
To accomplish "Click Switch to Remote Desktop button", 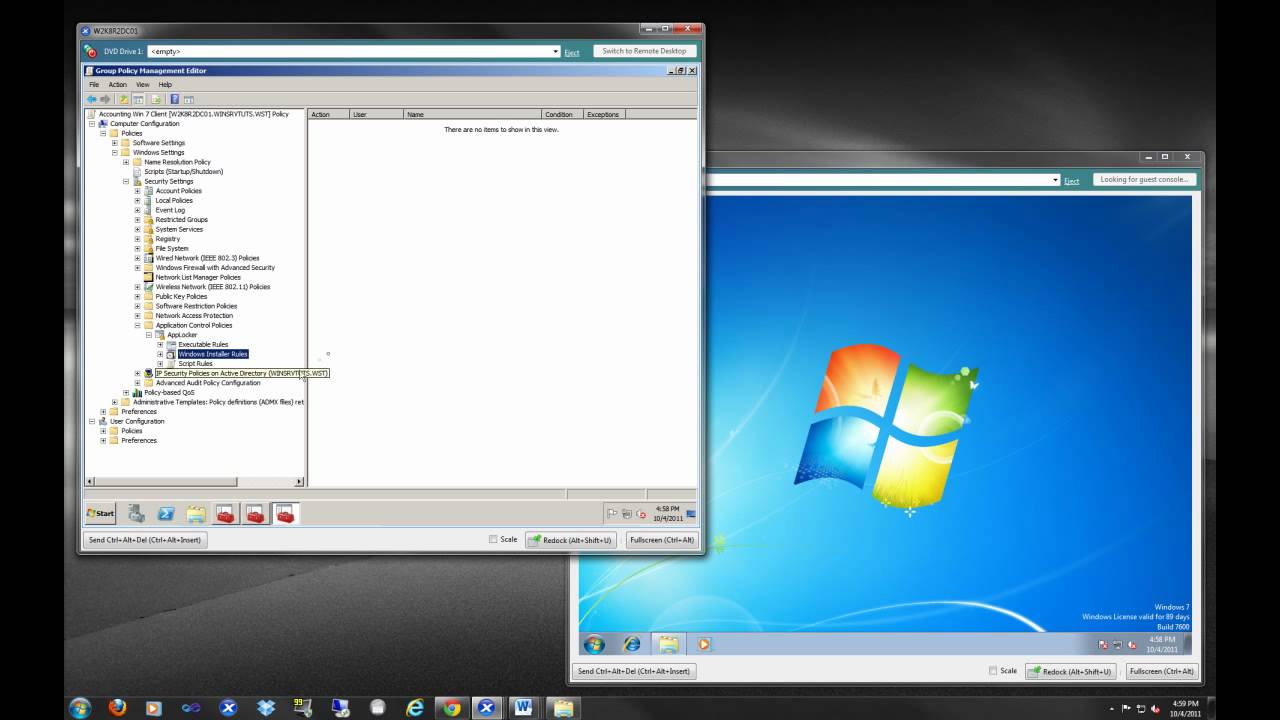I will 644,51.
